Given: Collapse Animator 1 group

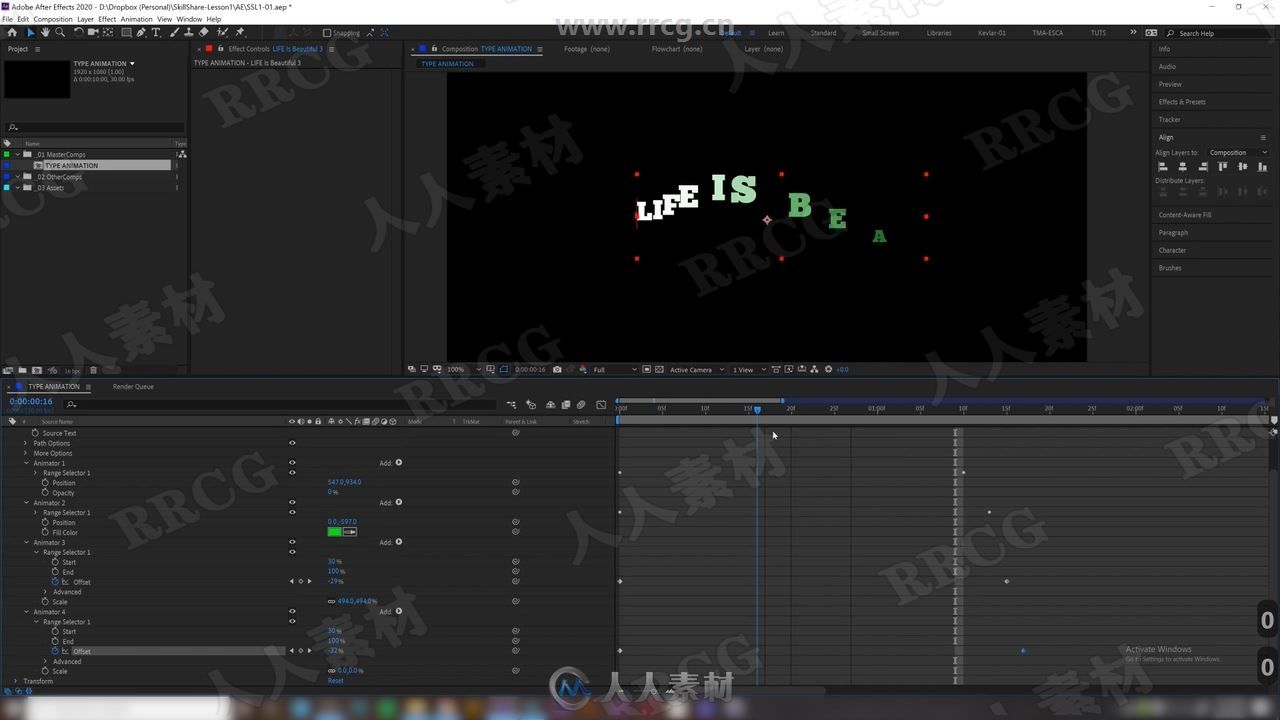Looking at the screenshot, I should click(27, 463).
